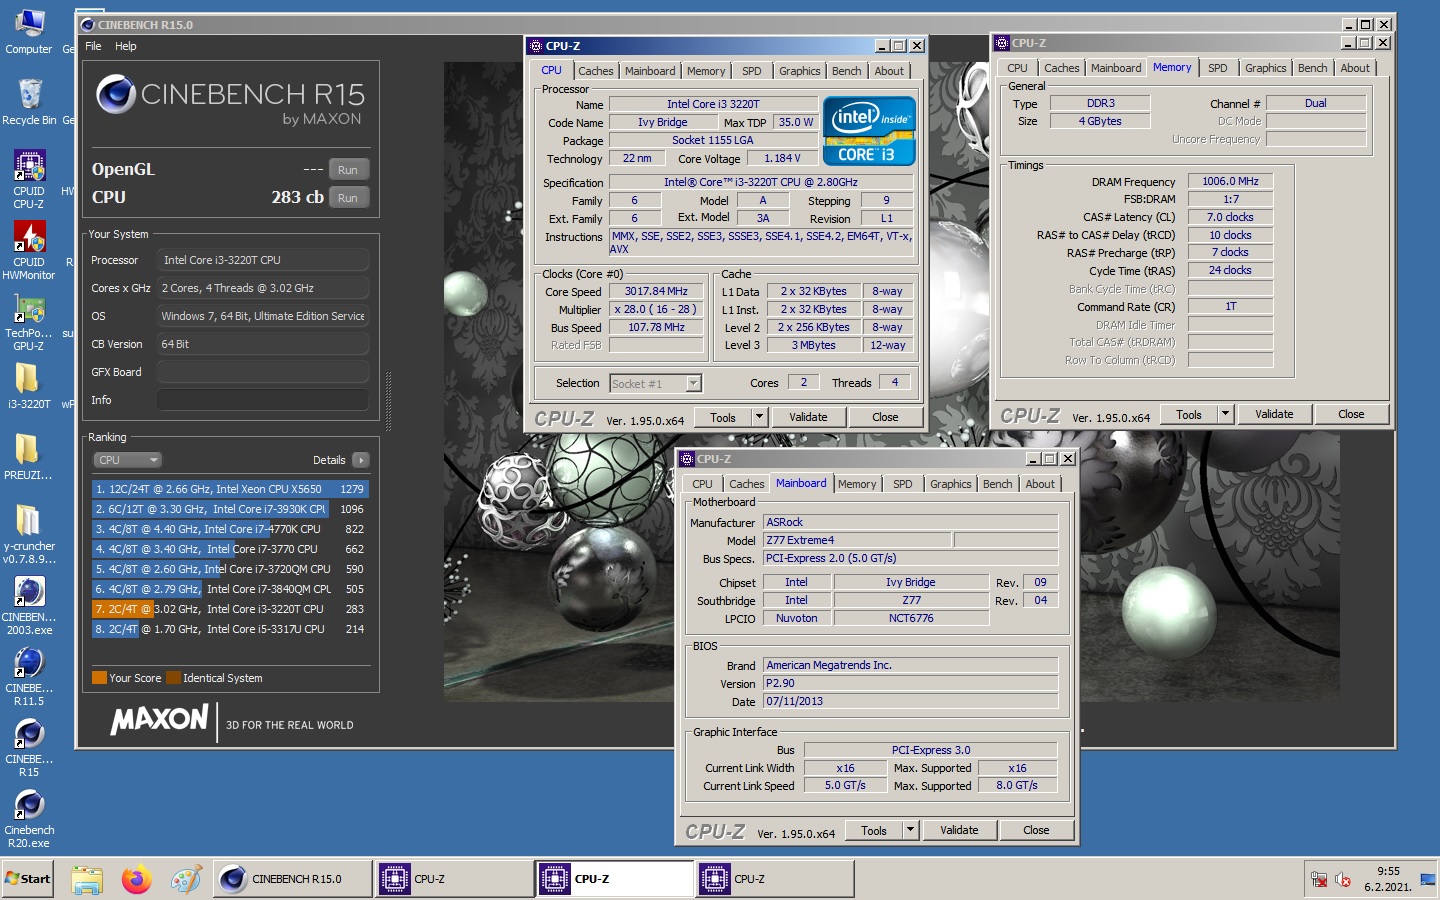Click Tools button in Mainboard tab window
Screen dimensions: 1440x900
(874, 830)
